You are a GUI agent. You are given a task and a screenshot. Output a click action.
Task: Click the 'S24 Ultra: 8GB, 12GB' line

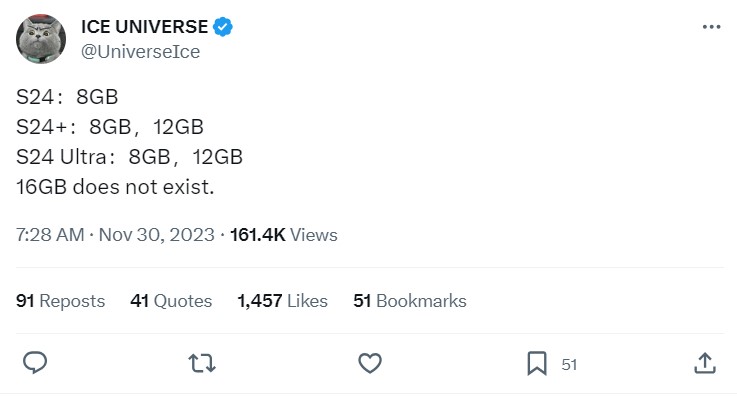(x=129, y=157)
